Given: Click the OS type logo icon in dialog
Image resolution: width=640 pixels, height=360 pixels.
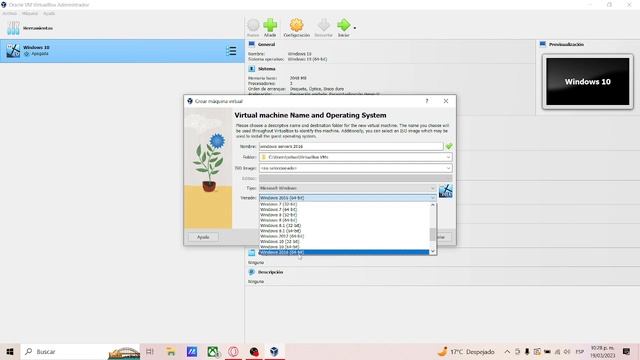Looking at the screenshot, I should 445,191.
